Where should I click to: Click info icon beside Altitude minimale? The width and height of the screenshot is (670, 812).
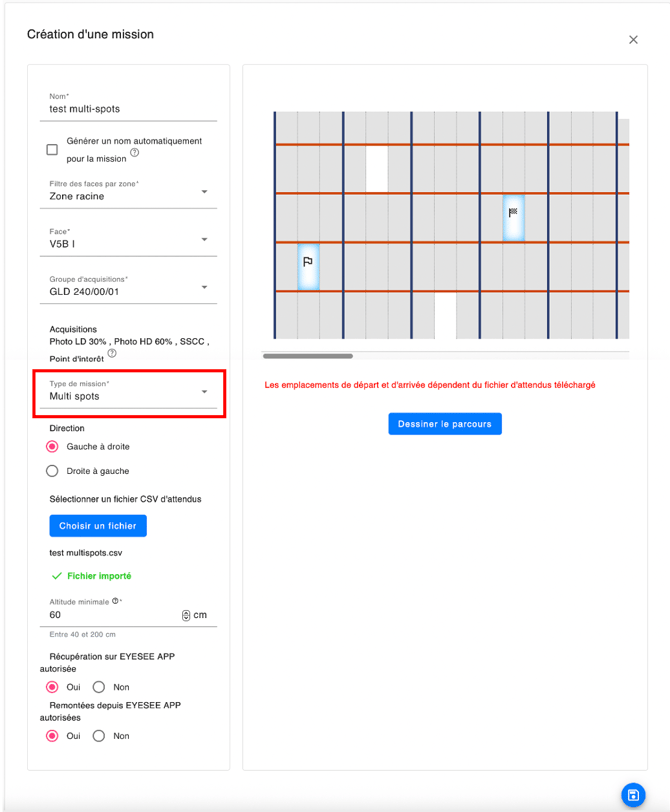(116, 601)
